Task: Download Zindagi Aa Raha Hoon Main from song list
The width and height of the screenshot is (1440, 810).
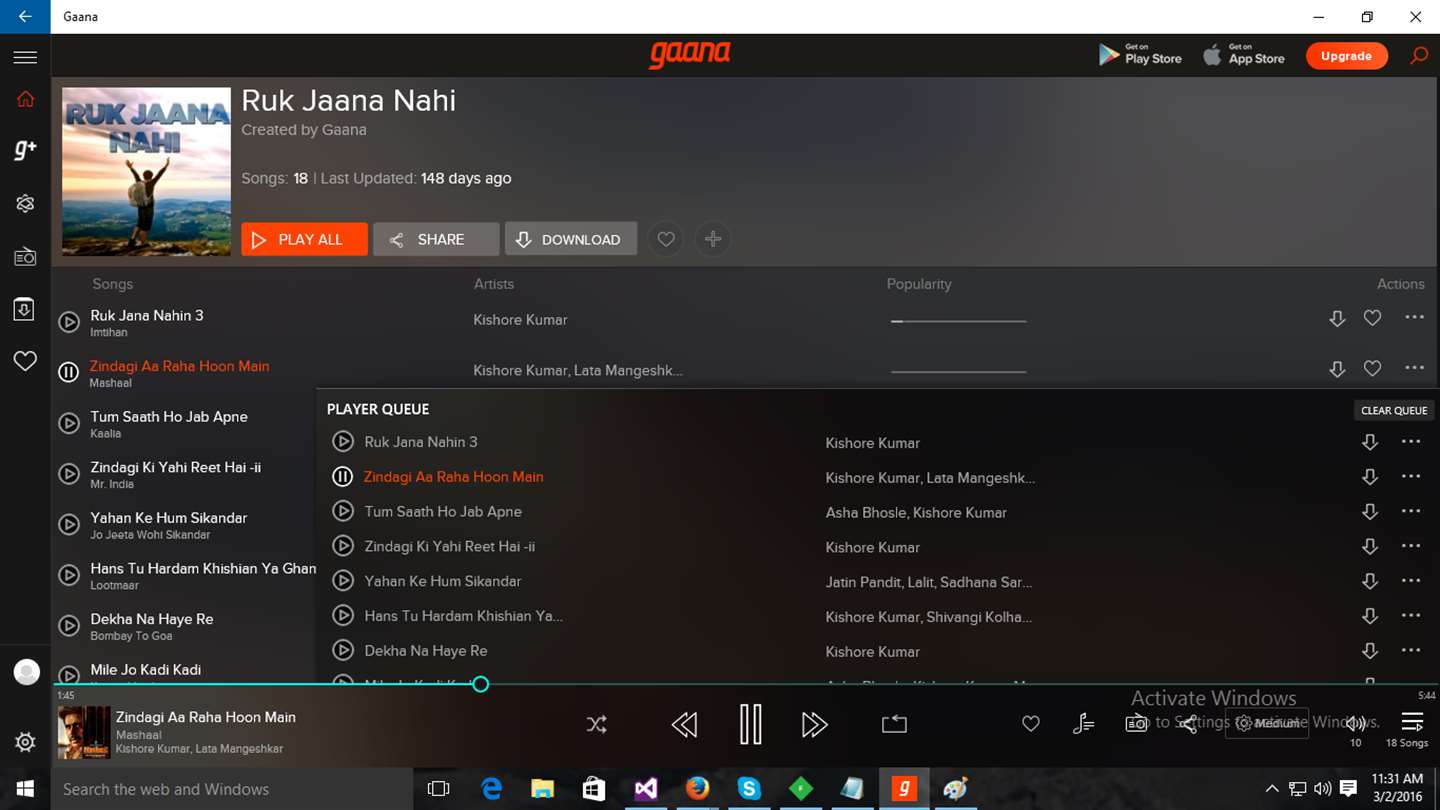Action: coord(1337,370)
